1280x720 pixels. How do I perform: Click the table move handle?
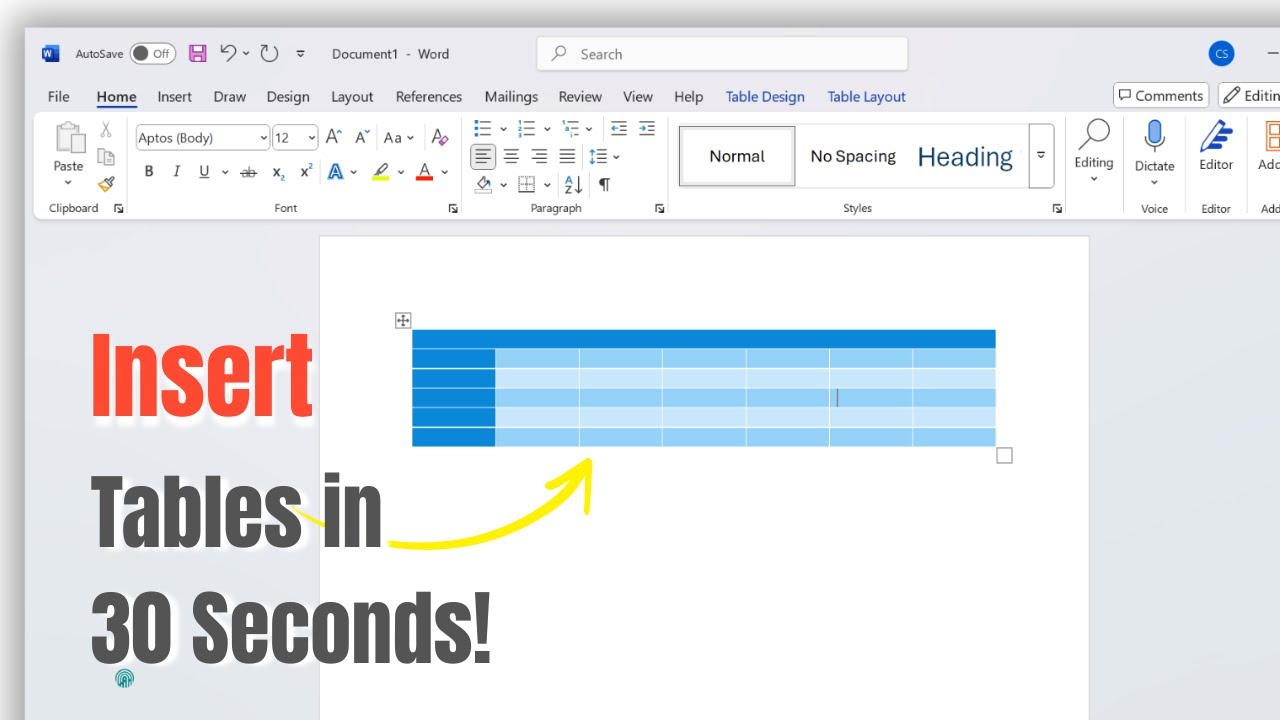coord(403,320)
